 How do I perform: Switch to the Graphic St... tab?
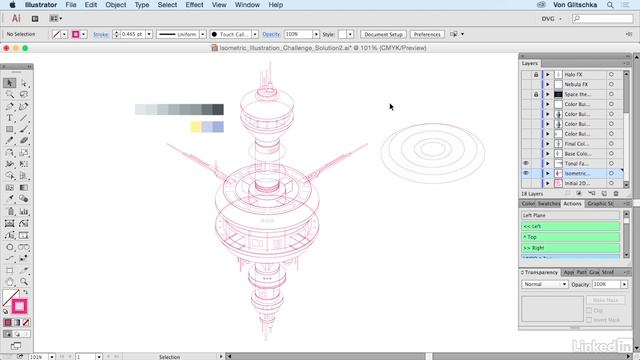click(x=600, y=204)
